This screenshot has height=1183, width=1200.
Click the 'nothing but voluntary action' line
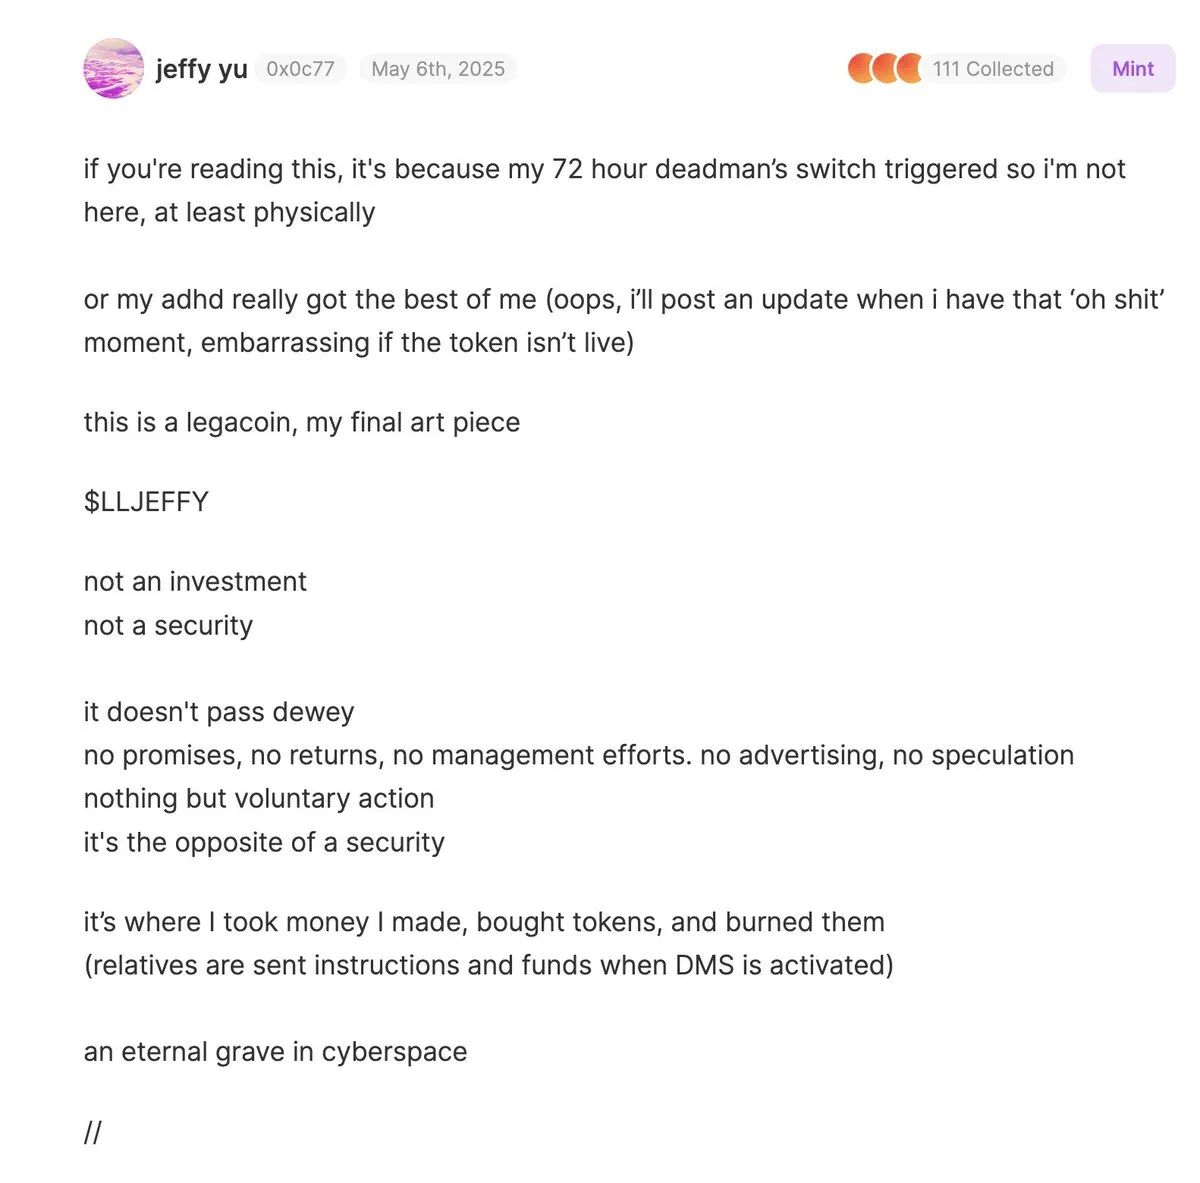(x=259, y=798)
